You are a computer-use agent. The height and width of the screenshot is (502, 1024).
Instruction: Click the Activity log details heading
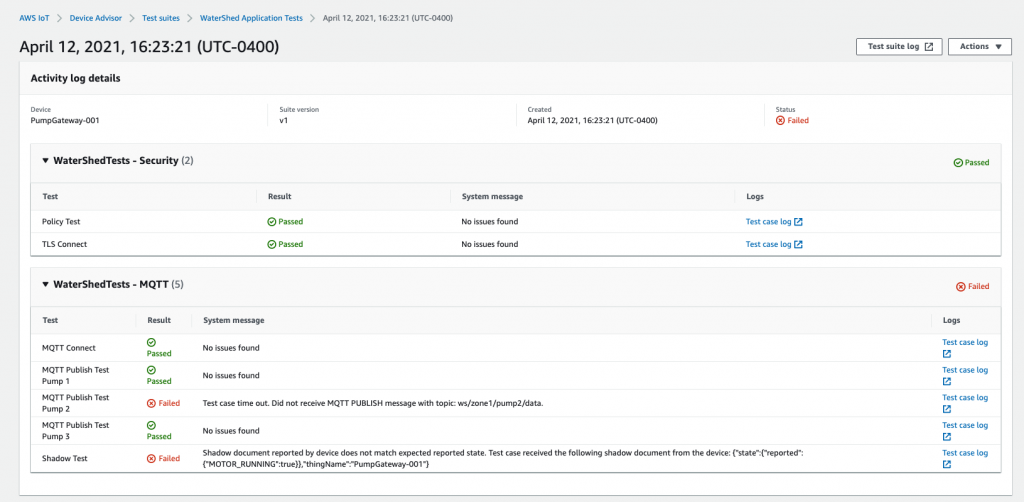coord(75,78)
